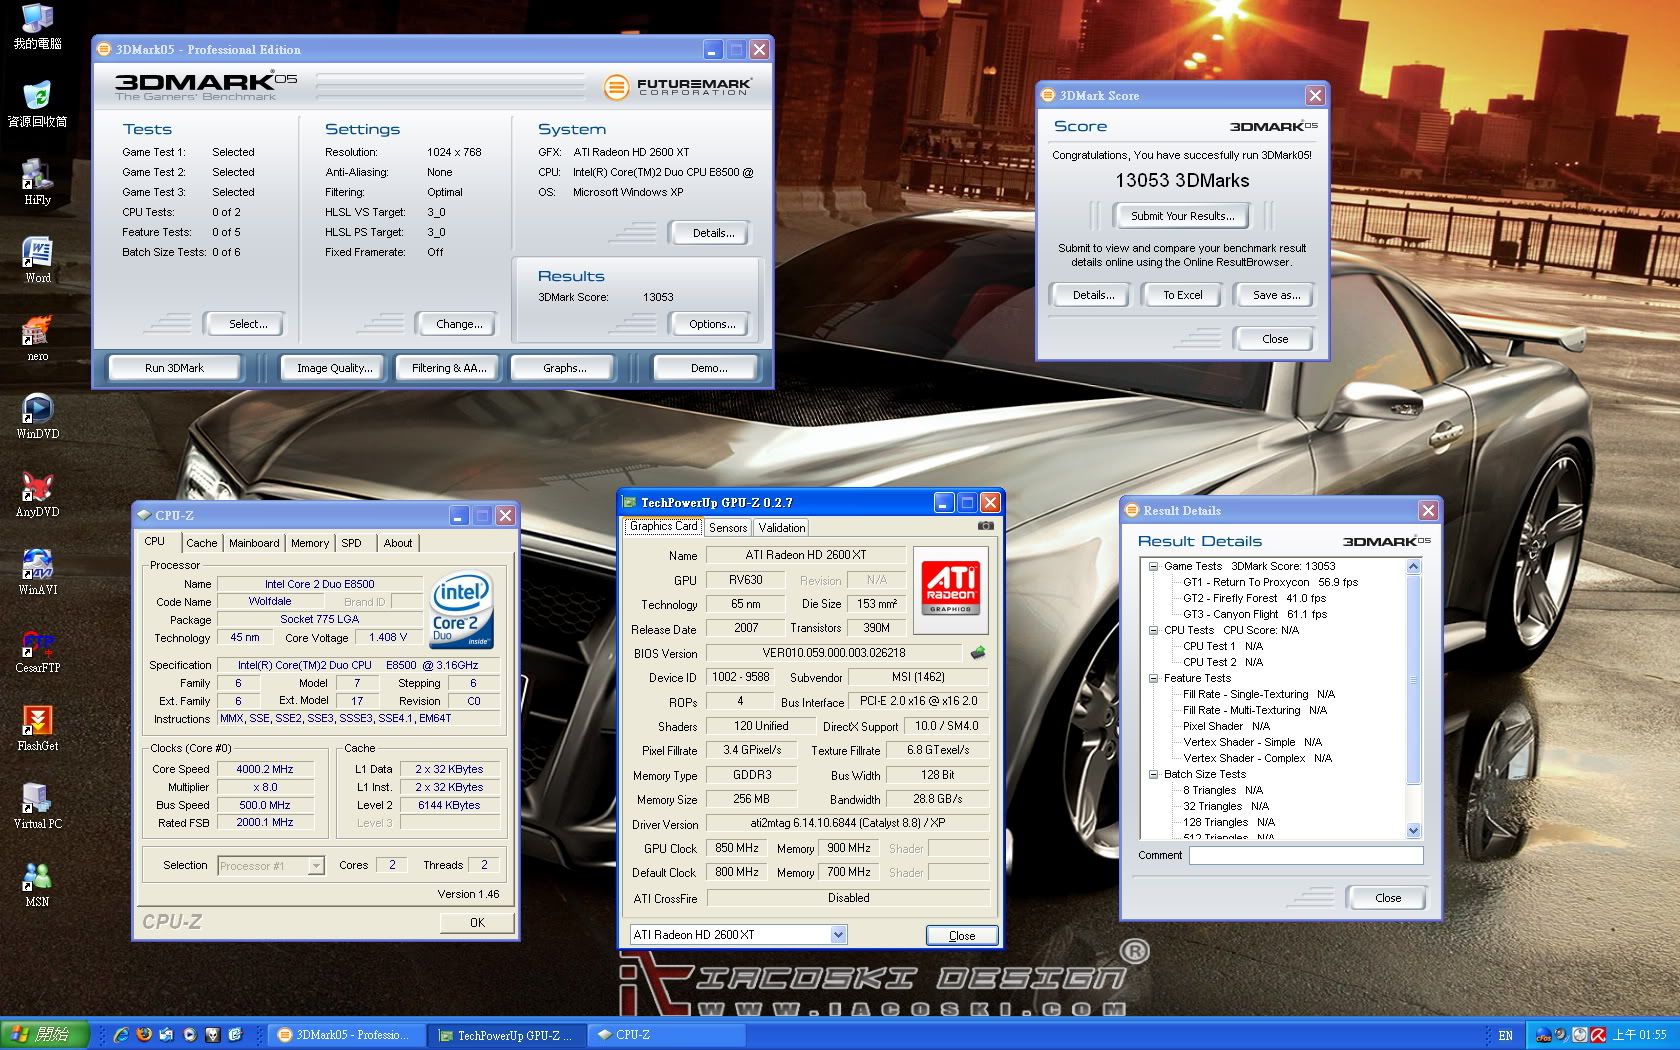Click the round dial tray icon beside Avira

coord(1581,1035)
